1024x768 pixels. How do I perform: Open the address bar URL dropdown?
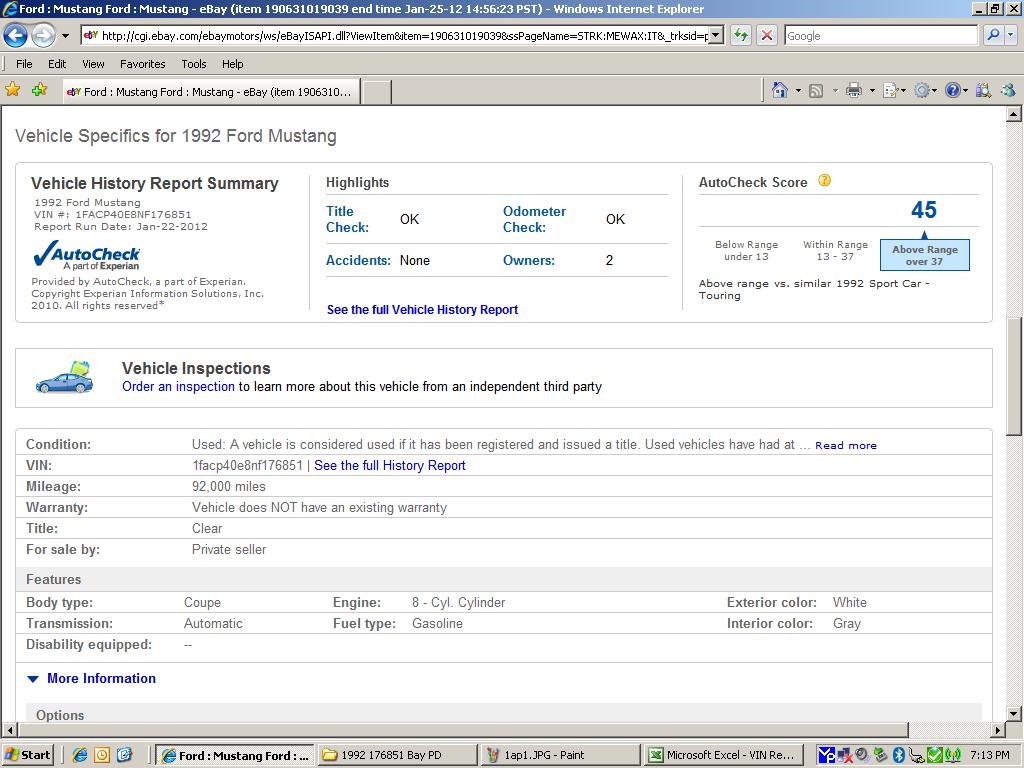[x=715, y=35]
